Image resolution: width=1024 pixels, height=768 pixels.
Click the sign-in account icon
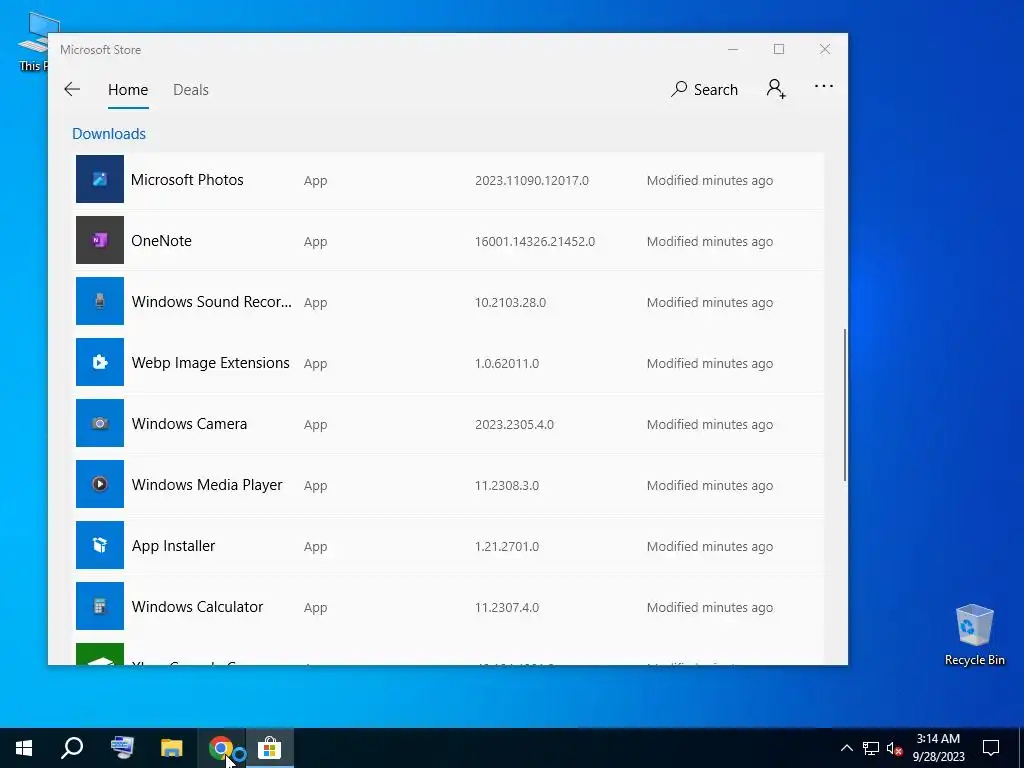(x=776, y=88)
